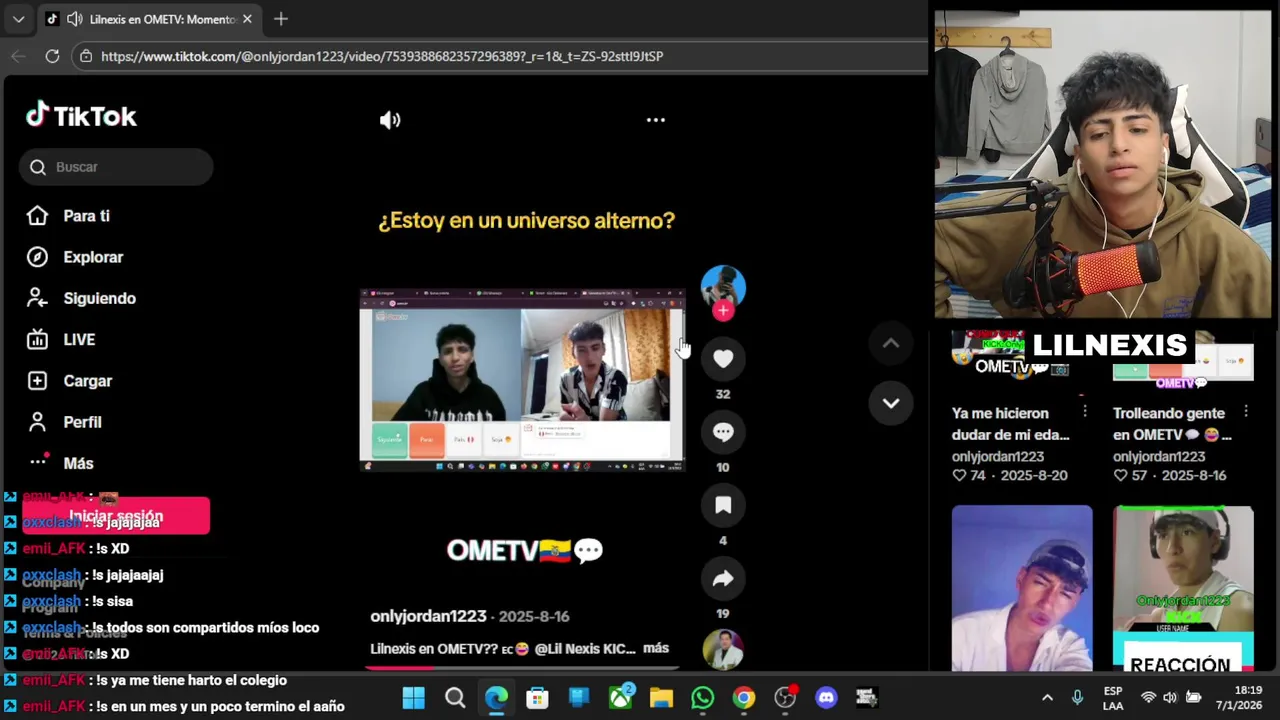Open File Explorer from the taskbar
This screenshot has height=720, width=1280.
pyautogui.click(x=661, y=698)
